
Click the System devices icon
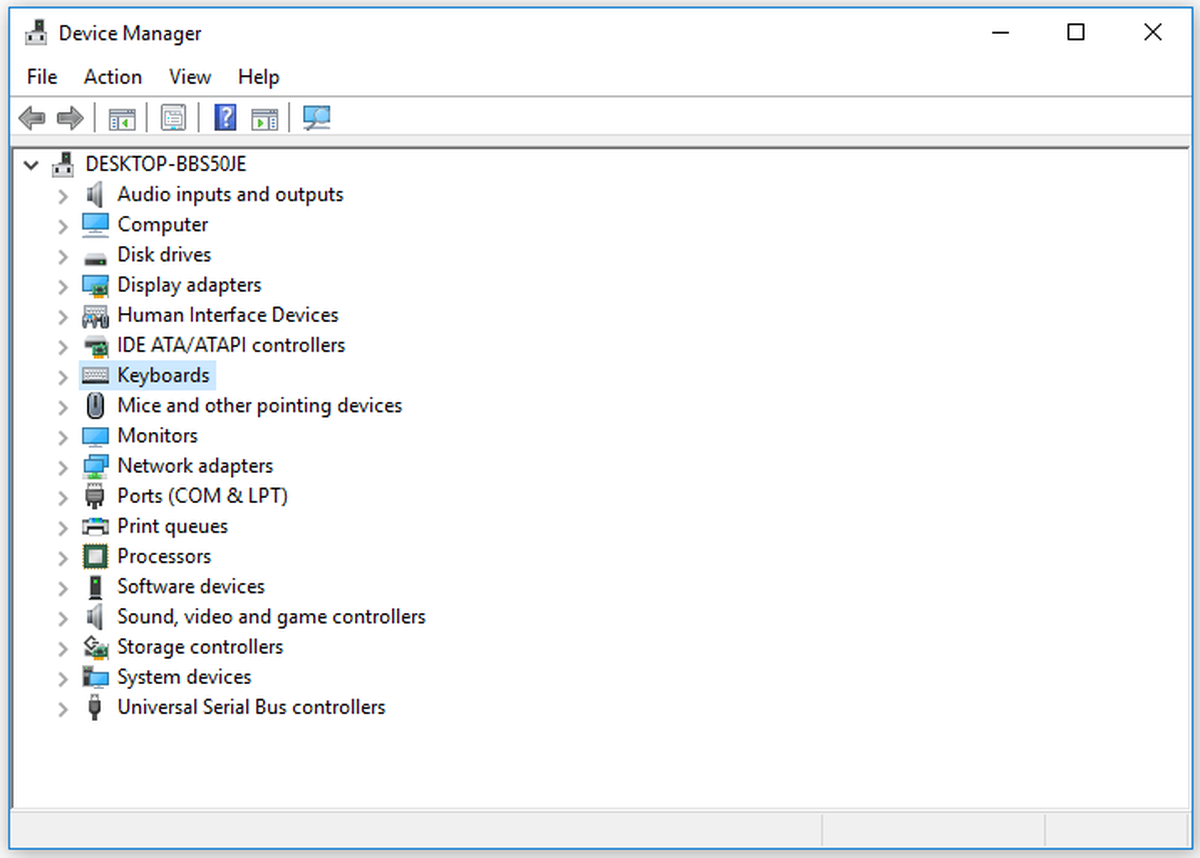click(95, 677)
